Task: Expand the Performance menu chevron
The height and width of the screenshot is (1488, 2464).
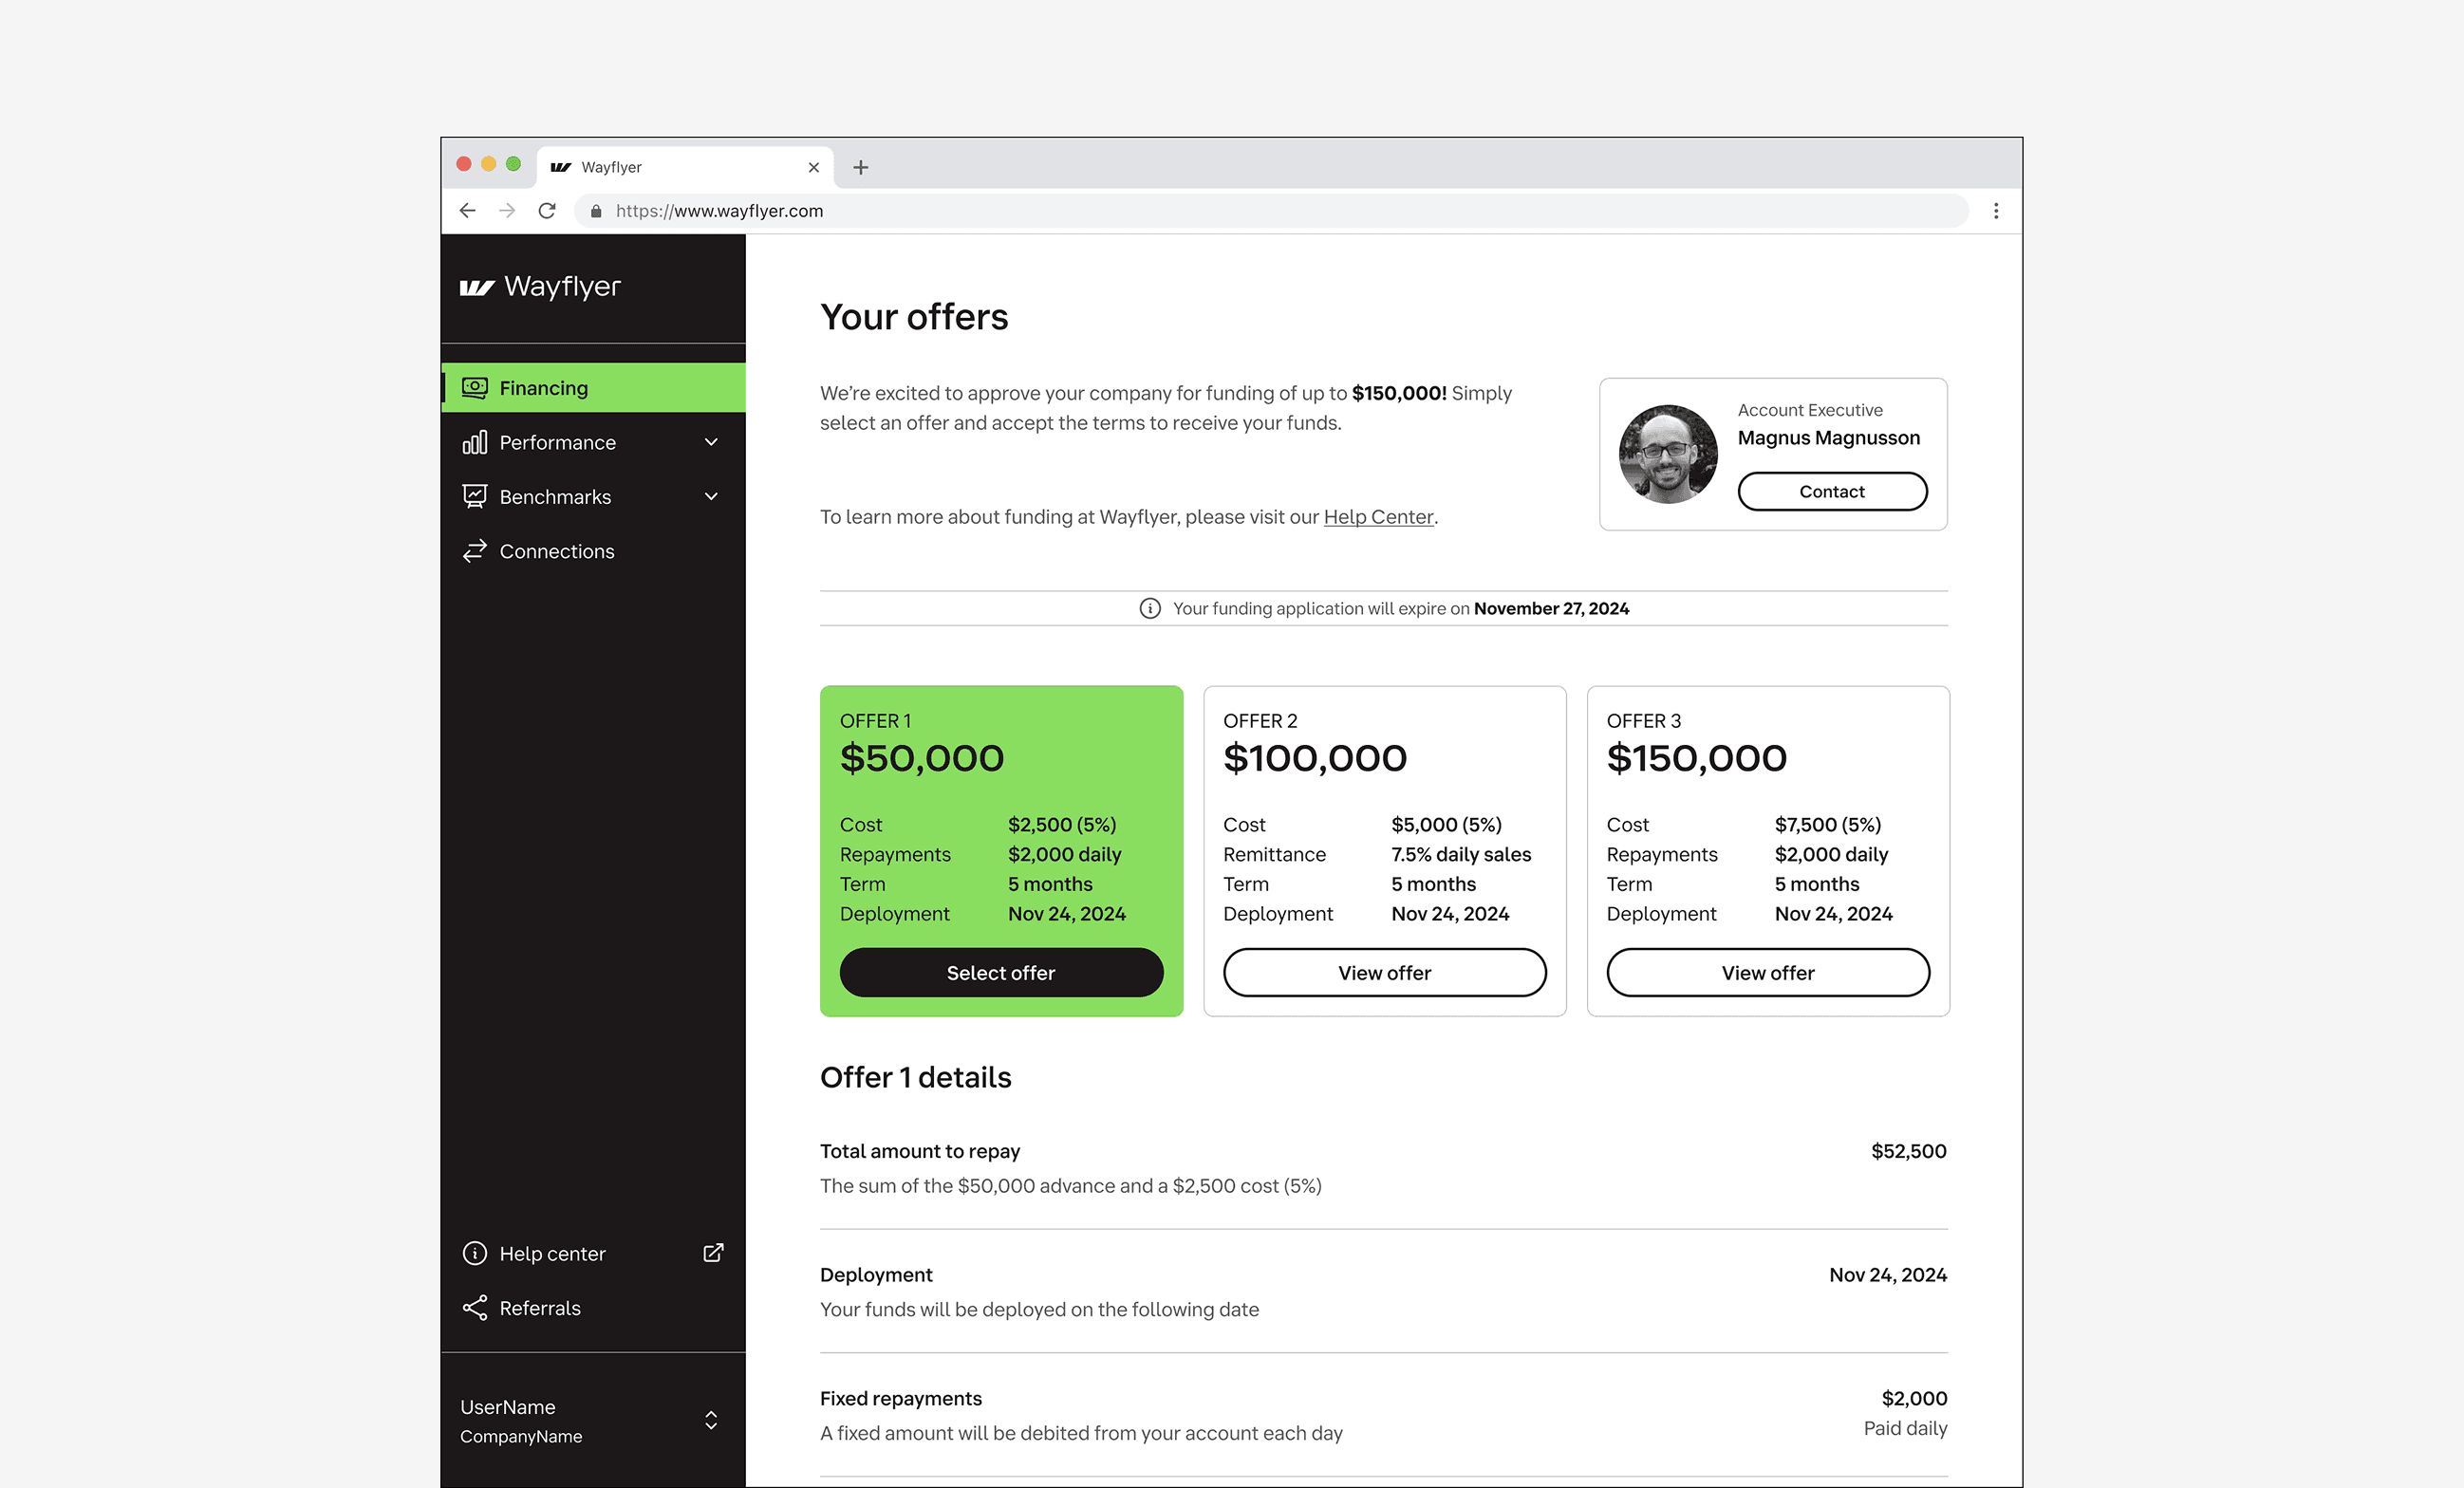Action: coord(711,442)
